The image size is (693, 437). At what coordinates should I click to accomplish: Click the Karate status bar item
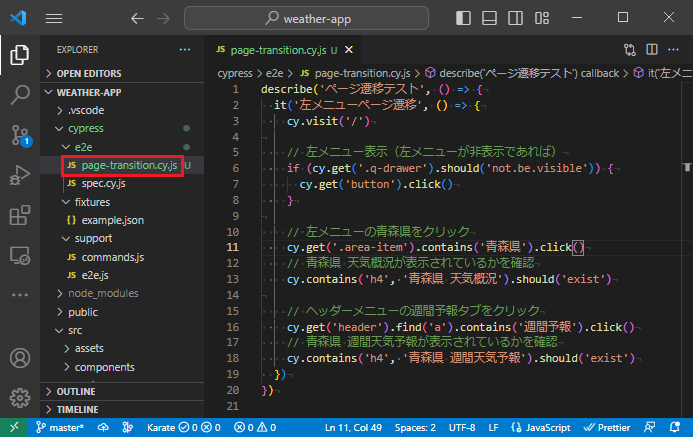coord(183,427)
